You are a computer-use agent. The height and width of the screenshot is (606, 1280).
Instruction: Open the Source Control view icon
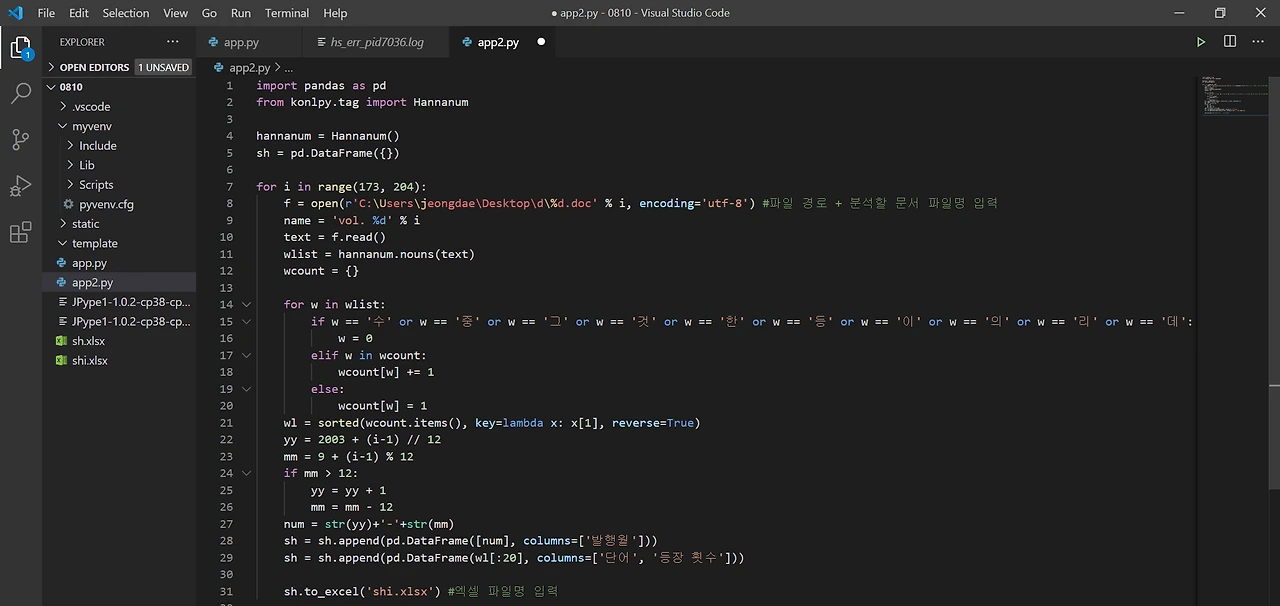tap(20, 140)
